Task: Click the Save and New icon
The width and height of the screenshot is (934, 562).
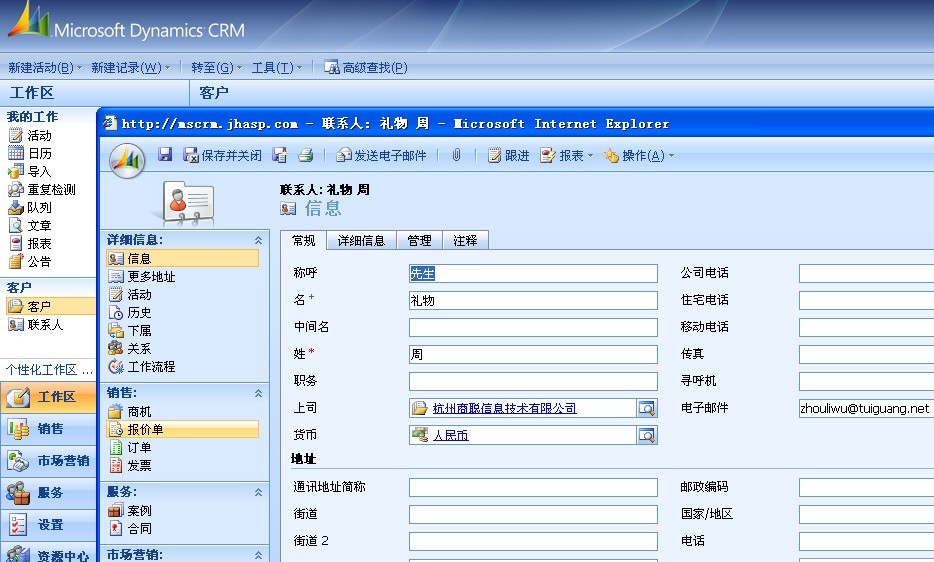Action: 279,156
